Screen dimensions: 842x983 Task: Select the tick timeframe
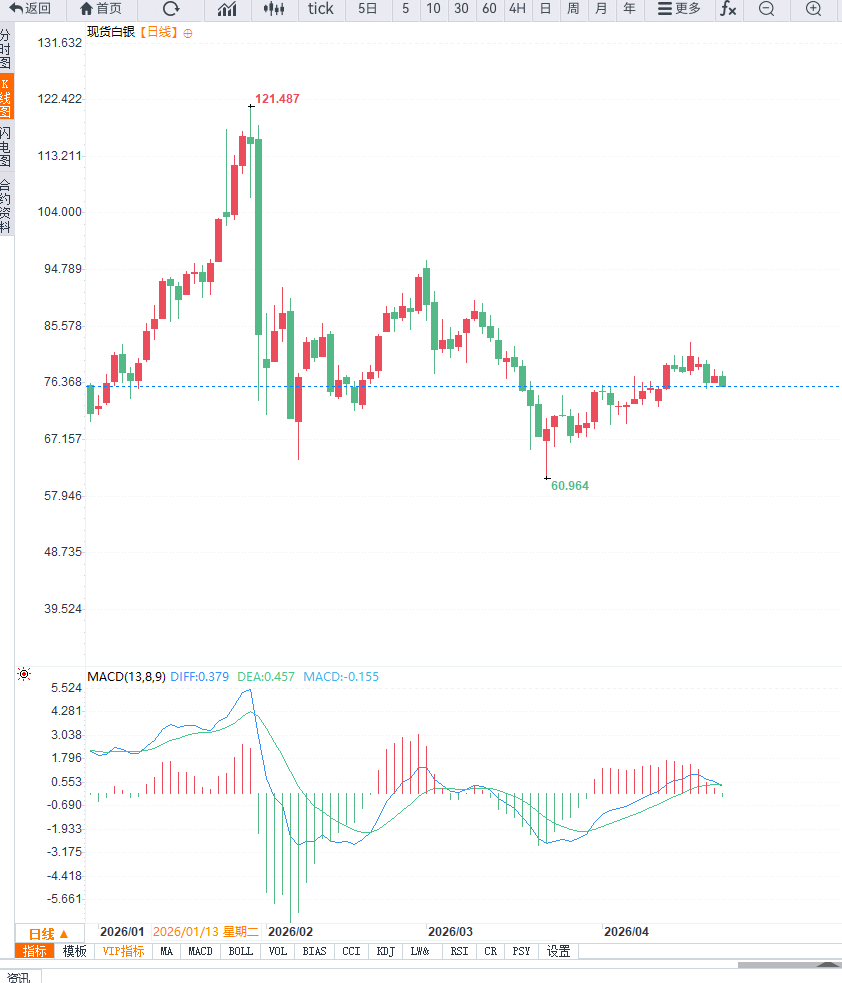[320, 9]
